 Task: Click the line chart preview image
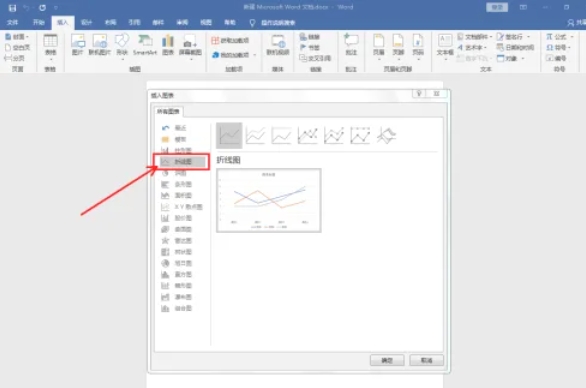[x=269, y=200]
